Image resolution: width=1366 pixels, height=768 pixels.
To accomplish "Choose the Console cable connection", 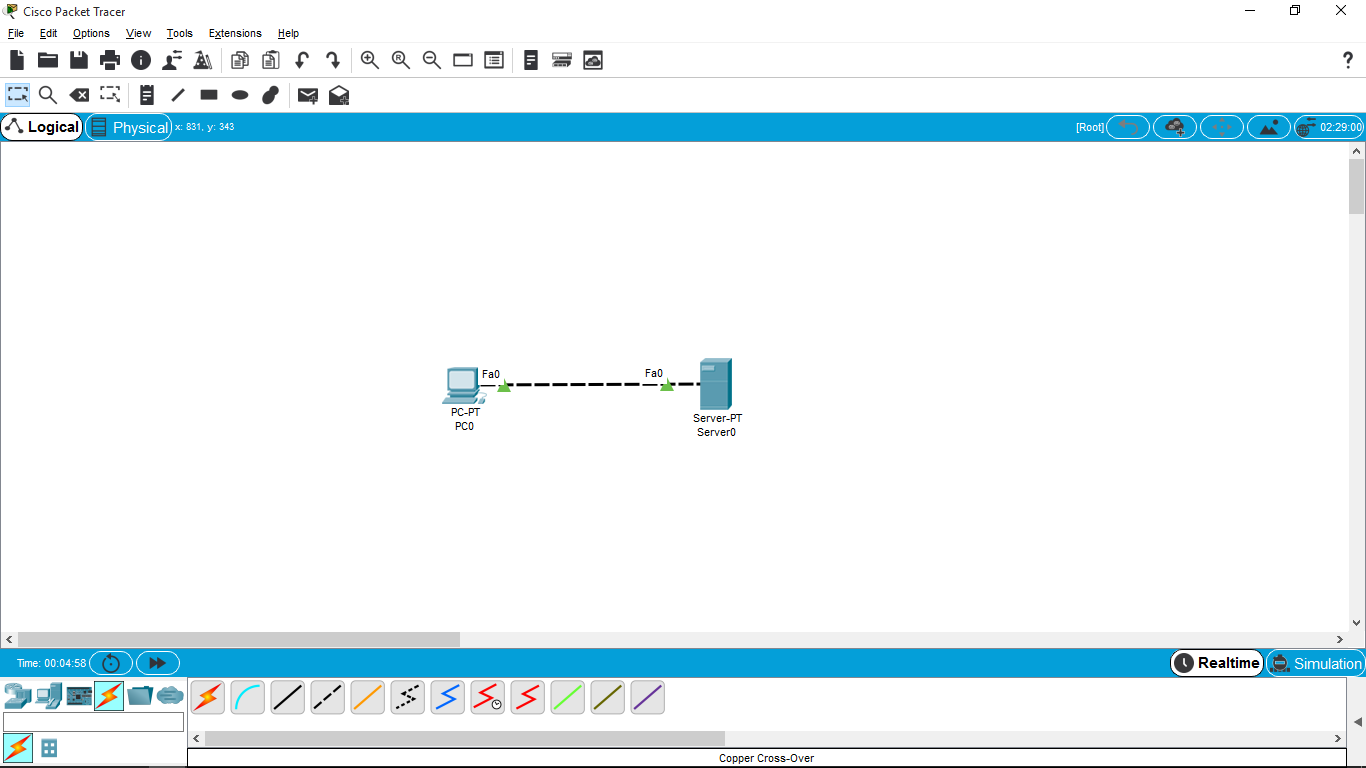I will (247, 697).
